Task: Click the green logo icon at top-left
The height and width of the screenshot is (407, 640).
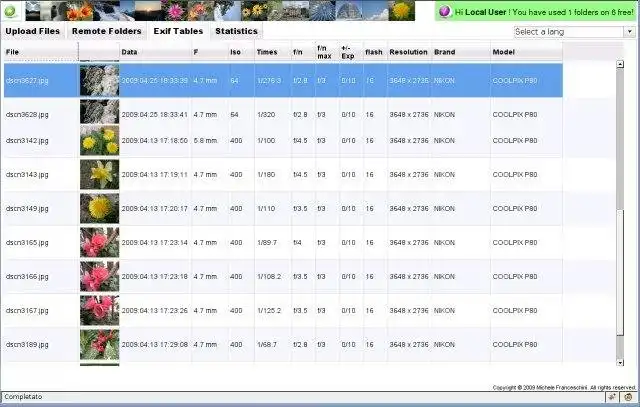Action: (x=11, y=11)
